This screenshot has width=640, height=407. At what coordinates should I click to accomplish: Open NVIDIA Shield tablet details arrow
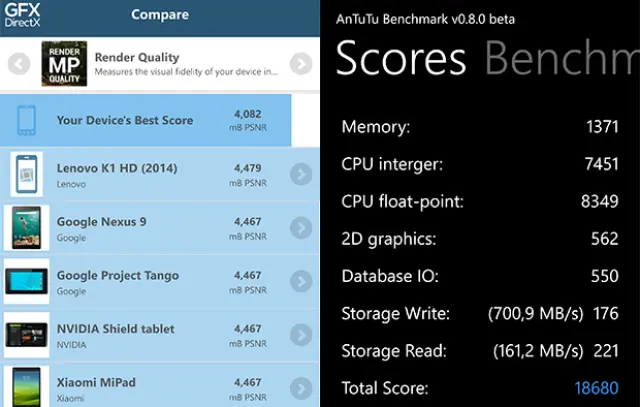[301, 336]
